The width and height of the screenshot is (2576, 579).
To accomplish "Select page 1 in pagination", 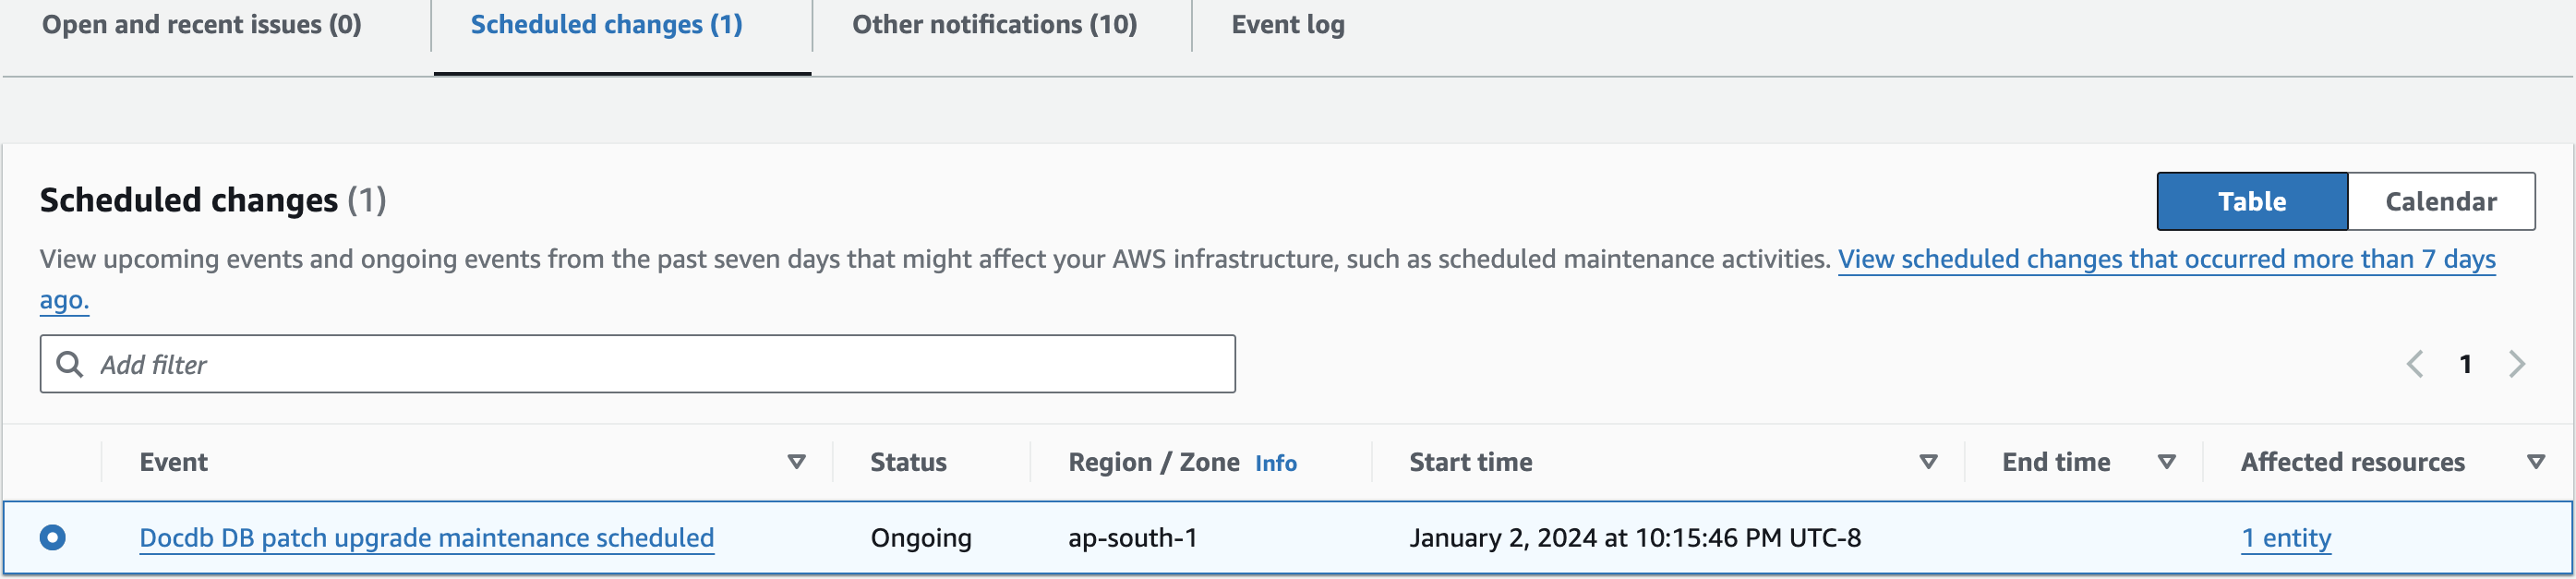I will pyautogui.click(x=2466, y=363).
